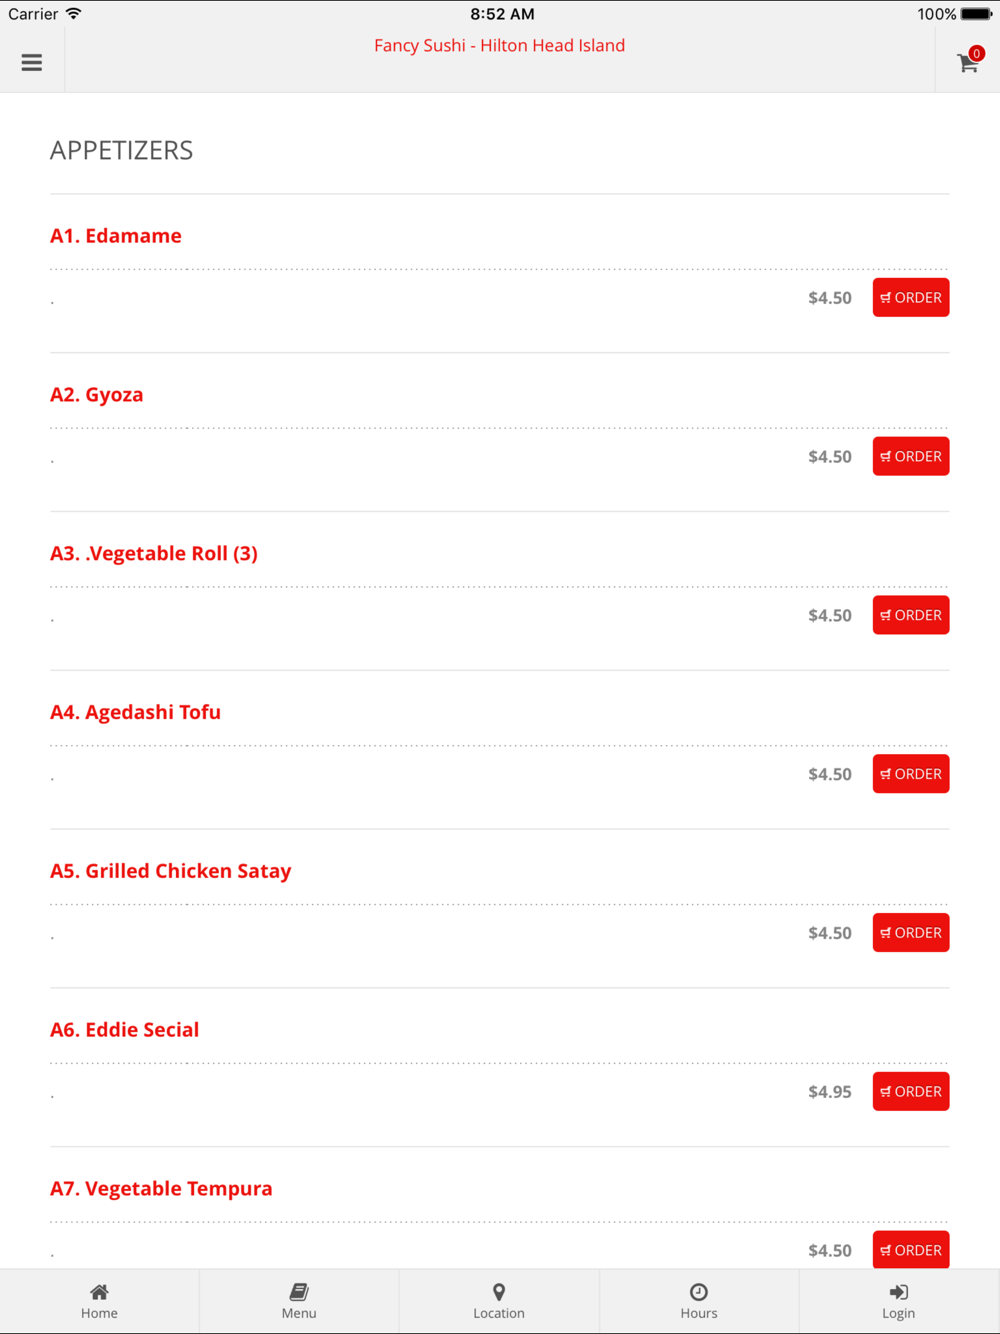Order the Grilled Chicken Satay
The image size is (1000, 1334).
[x=911, y=933]
